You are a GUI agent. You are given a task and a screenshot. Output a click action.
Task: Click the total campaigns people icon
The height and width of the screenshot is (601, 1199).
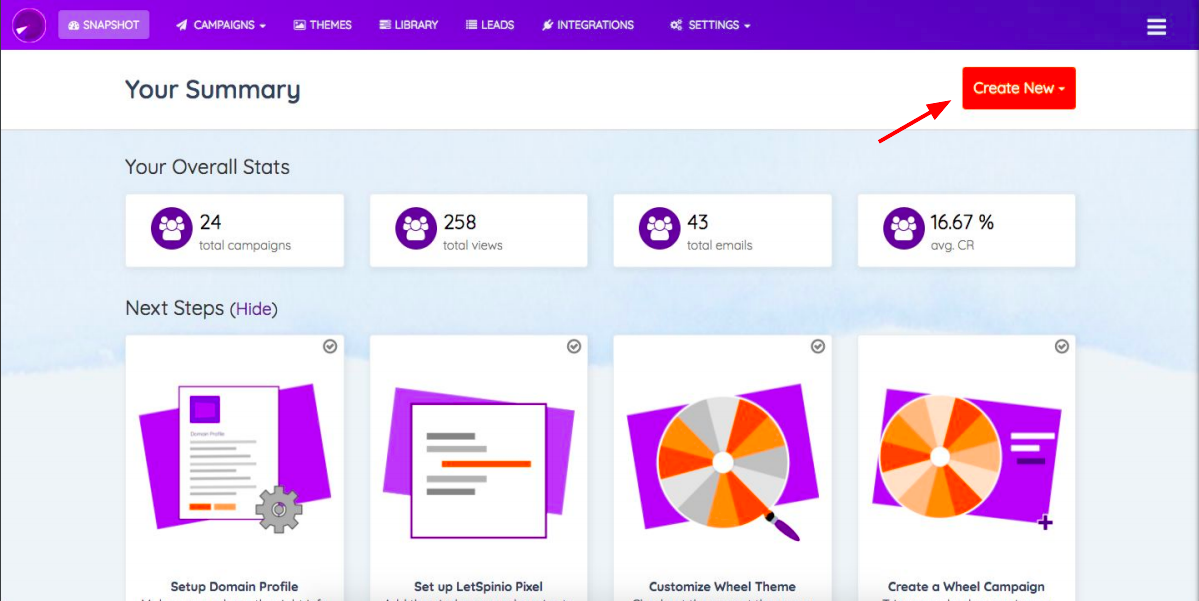[171, 229]
